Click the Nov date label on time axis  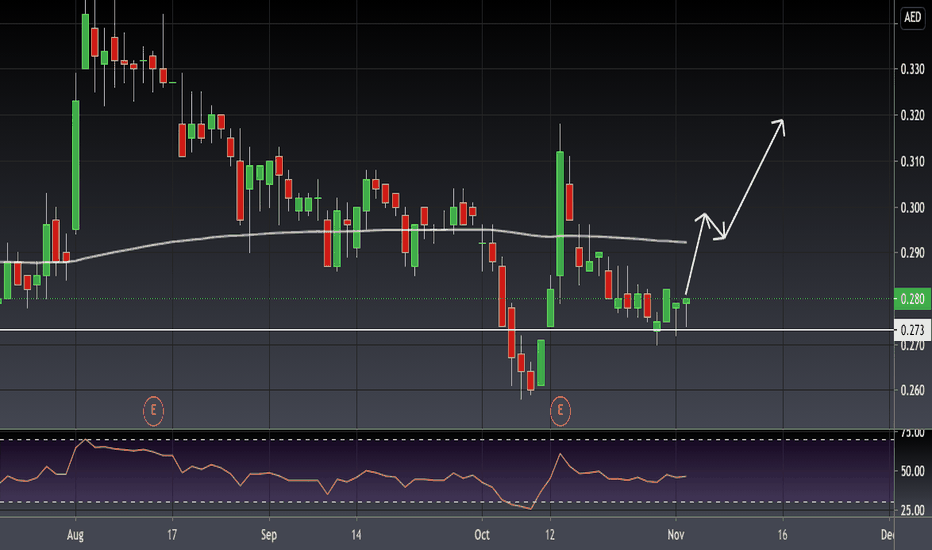pos(676,535)
